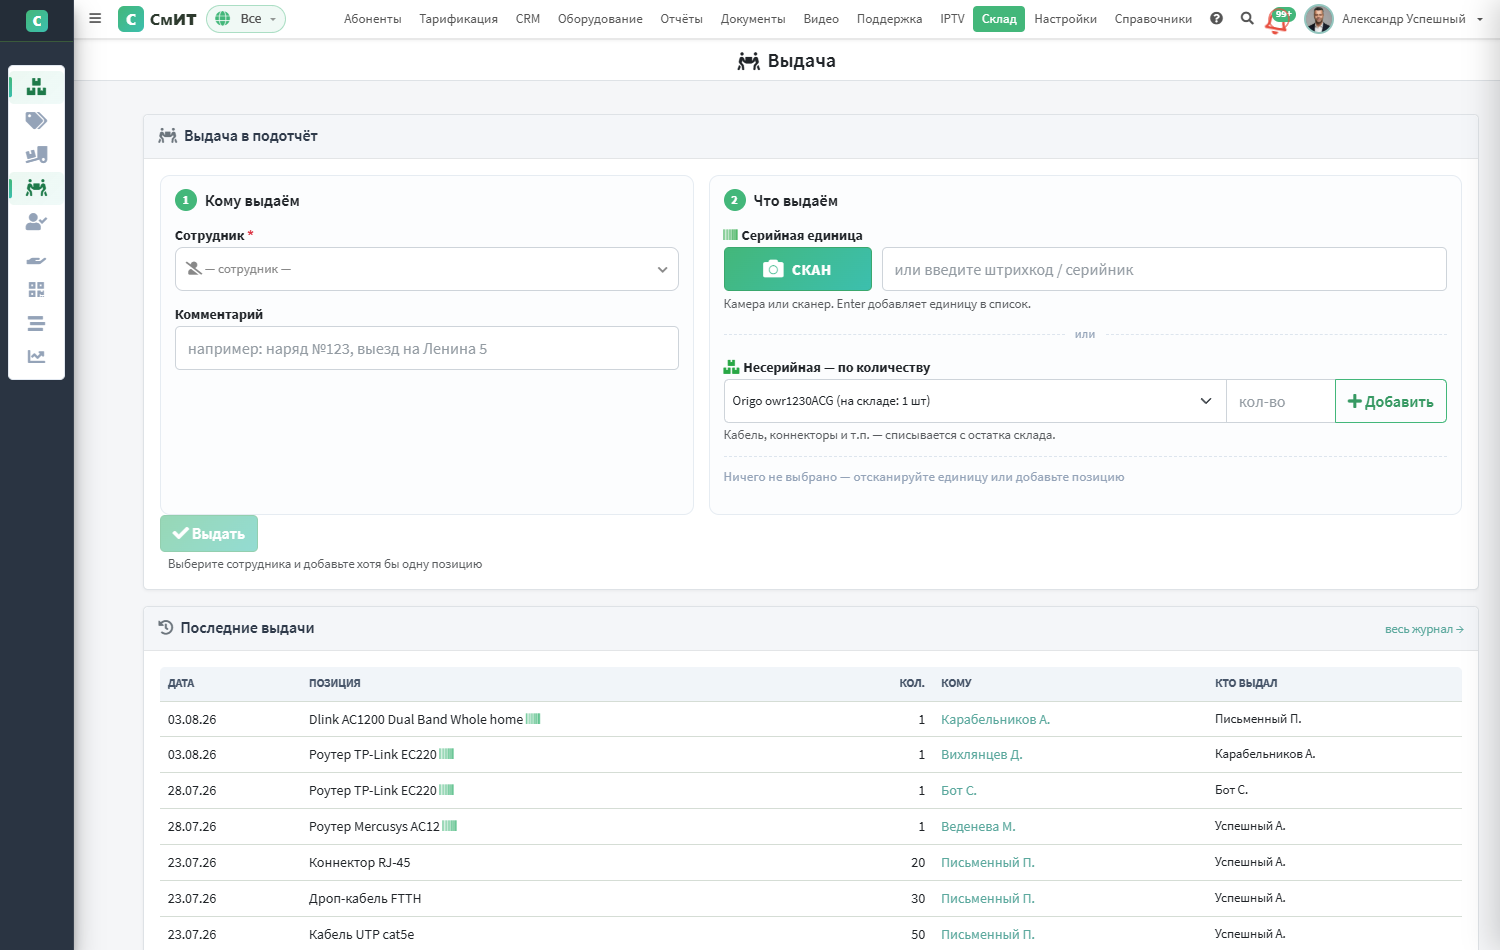Open Письменный П. link in Кабель UTP cat5e row
Viewport: 1500px width, 950px height.
pyautogui.click(x=987, y=934)
